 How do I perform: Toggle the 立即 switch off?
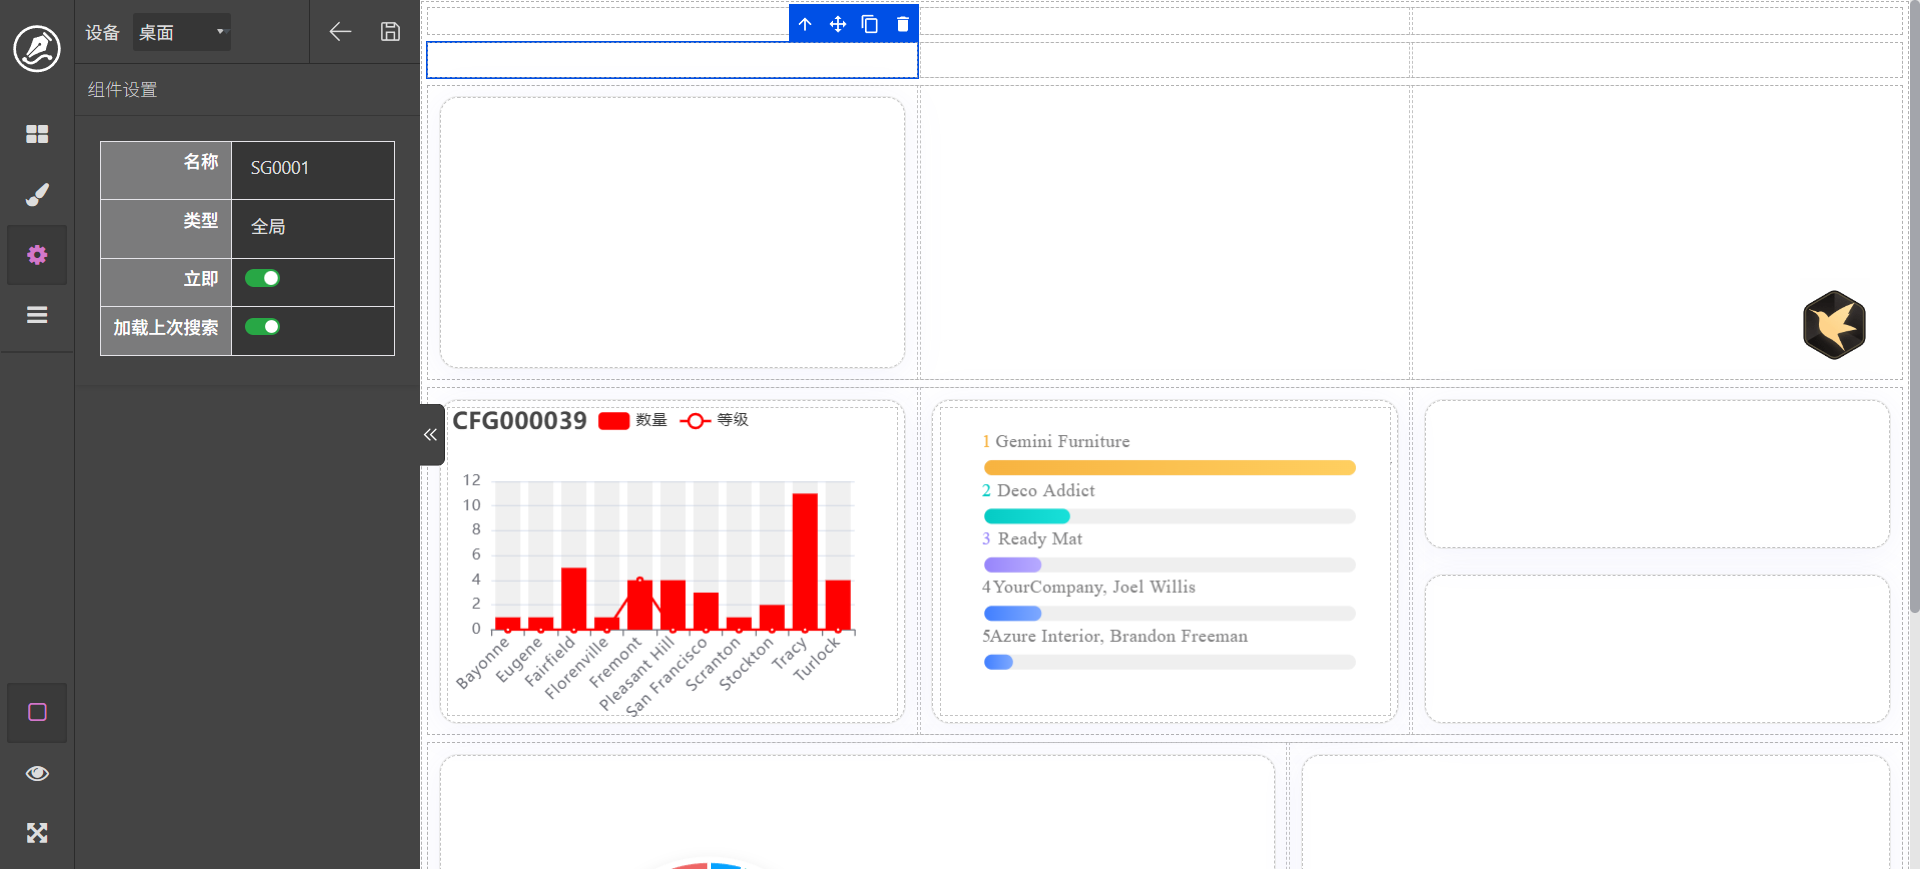pos(262,278)
